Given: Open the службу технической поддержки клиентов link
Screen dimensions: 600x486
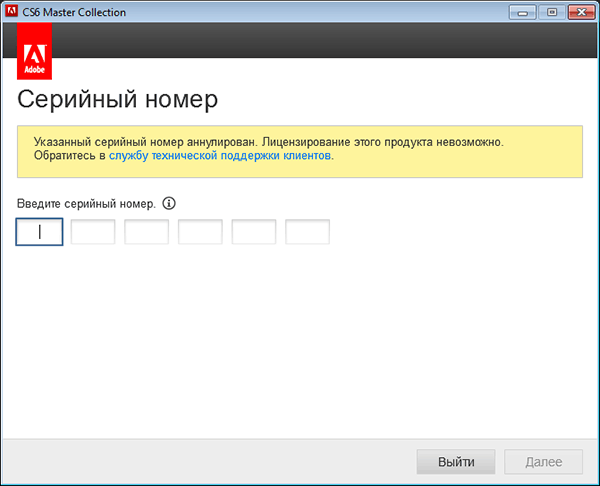Looking at the screenshot, I should coord(220,156).
